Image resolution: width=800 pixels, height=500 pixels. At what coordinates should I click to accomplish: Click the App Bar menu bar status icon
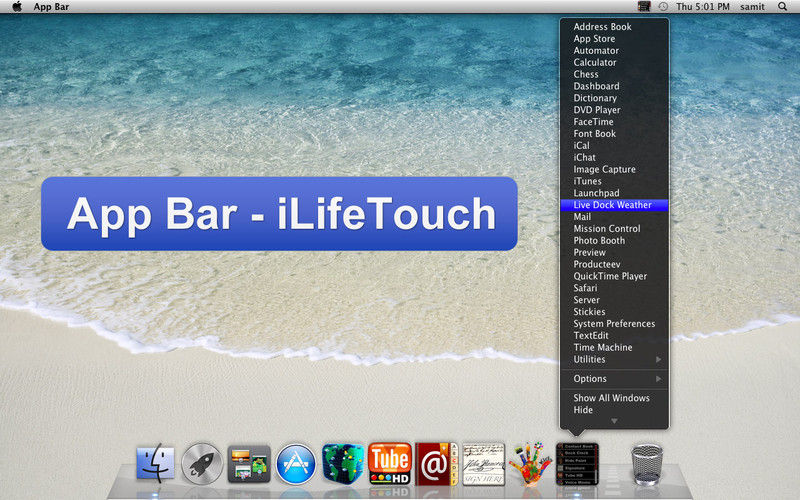[x=644, y=7]
